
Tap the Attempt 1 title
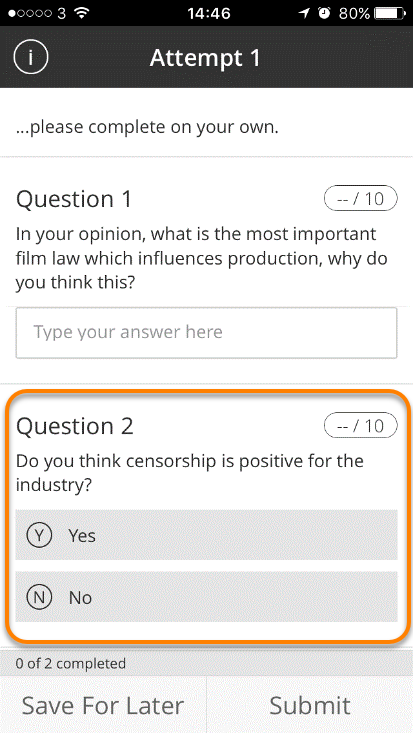pos(205,58)
